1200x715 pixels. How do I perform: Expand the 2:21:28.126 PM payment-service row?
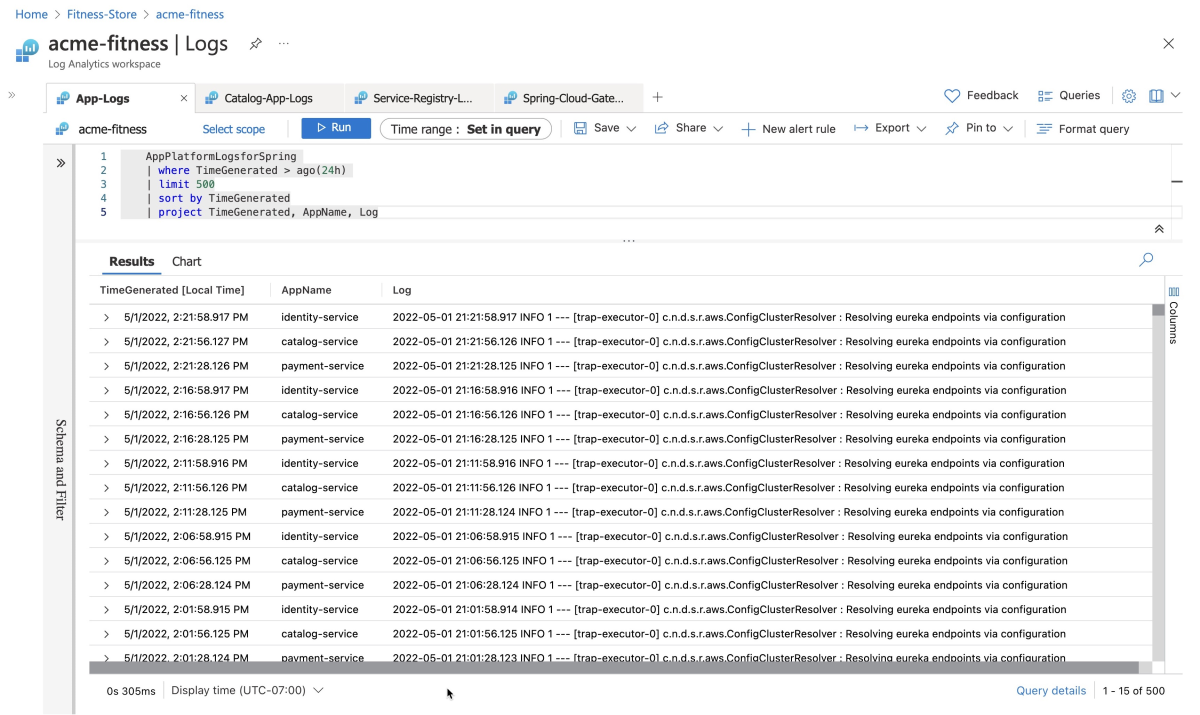coord(106,366)
